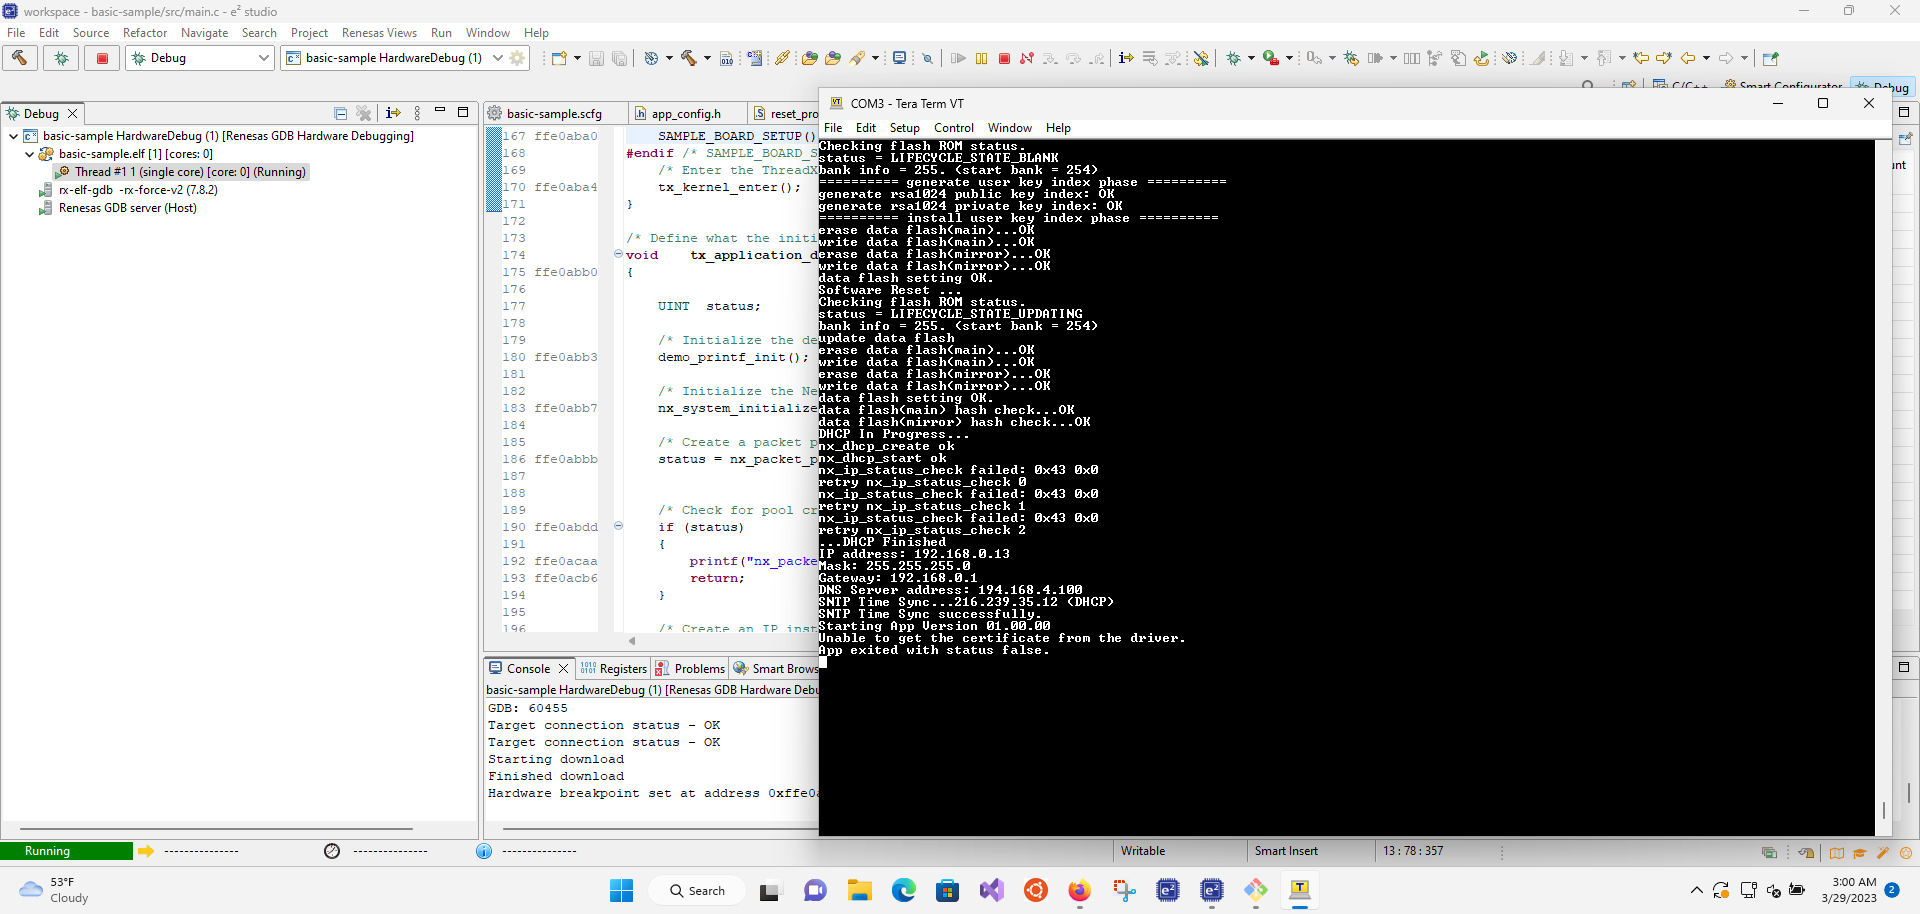Click the red Stop launch button
Screen dimensions: 1920x914
102,58
